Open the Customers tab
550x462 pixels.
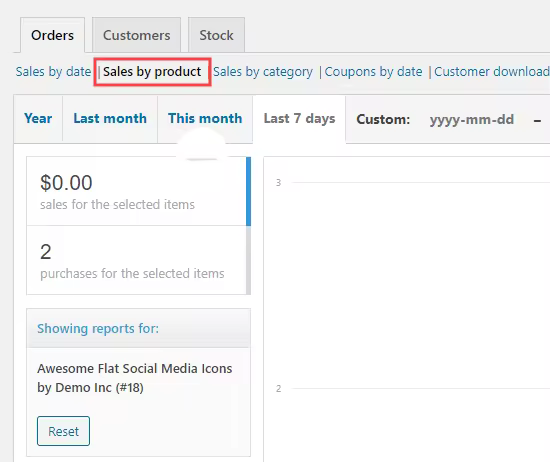pos(136,35)
